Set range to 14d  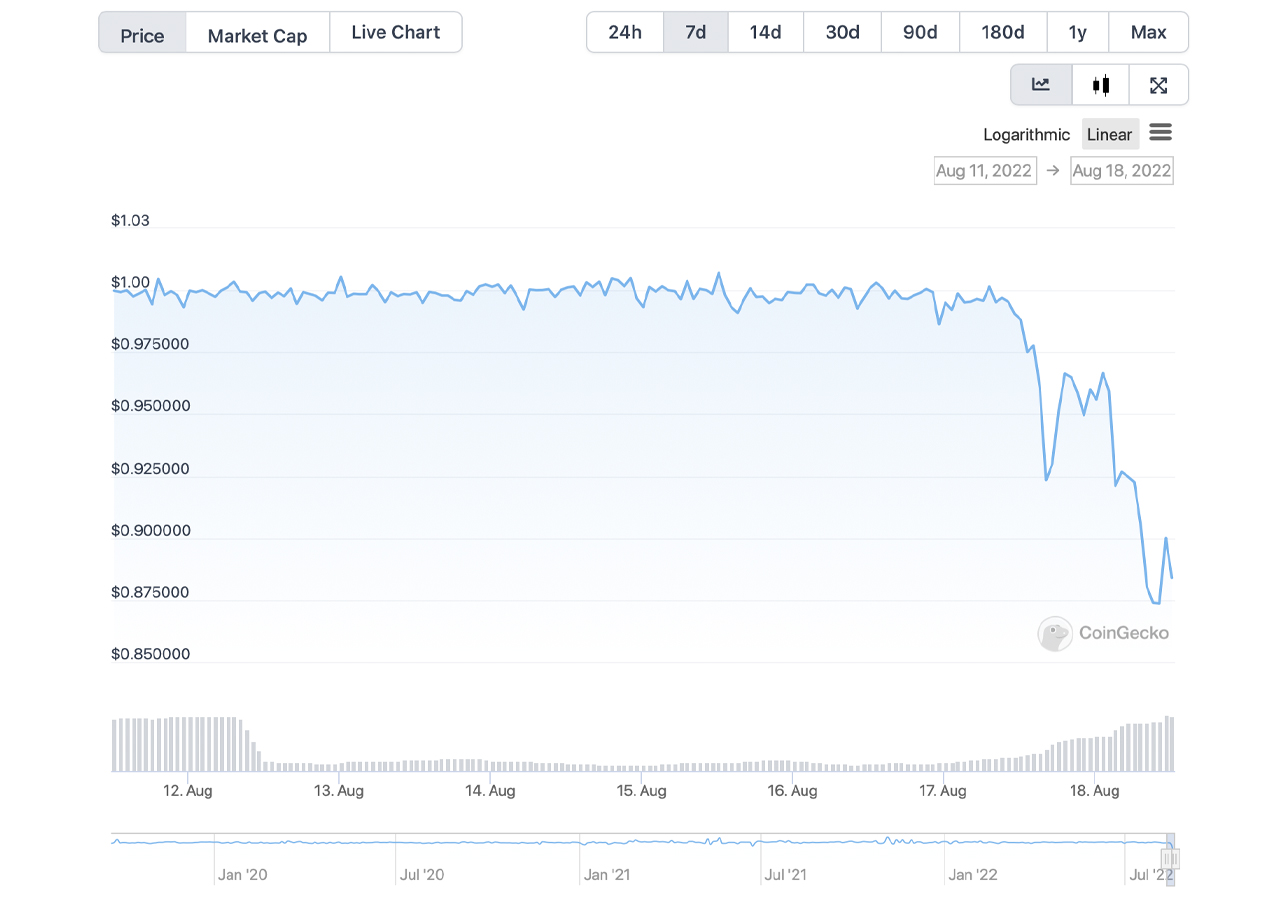[765, 32]
